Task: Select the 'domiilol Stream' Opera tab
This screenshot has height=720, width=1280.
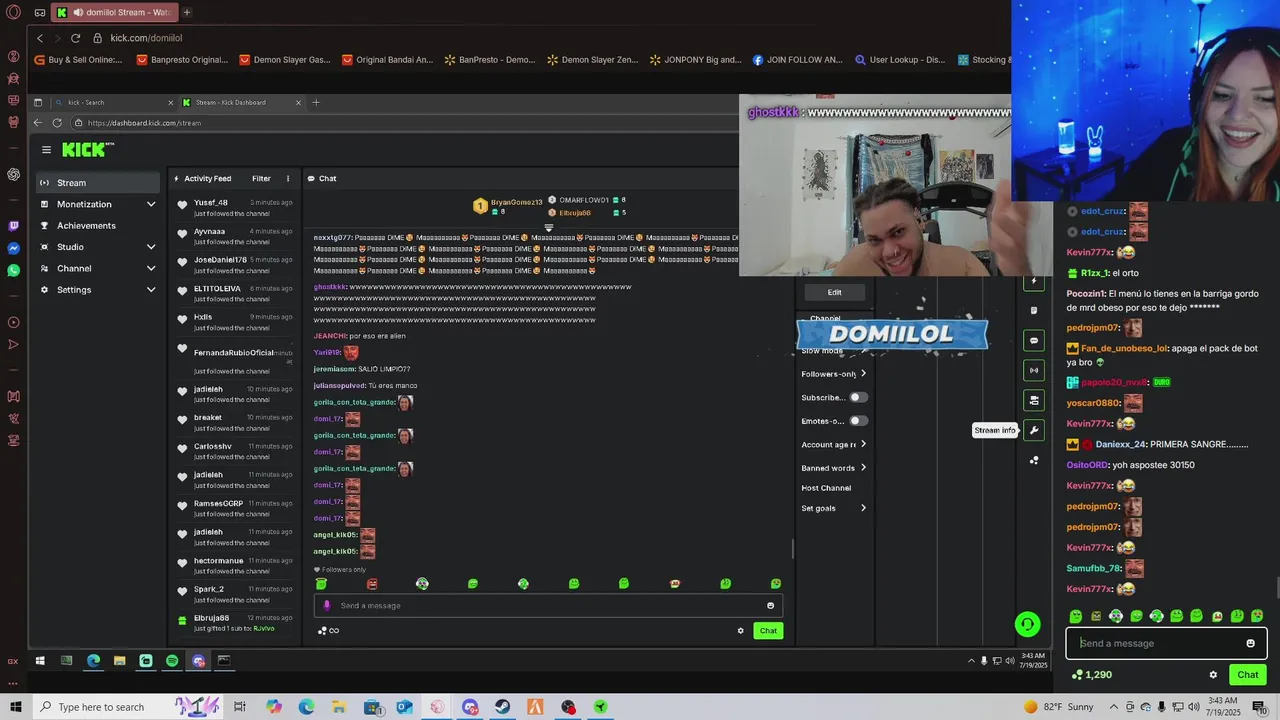Action: coord(113,12)
